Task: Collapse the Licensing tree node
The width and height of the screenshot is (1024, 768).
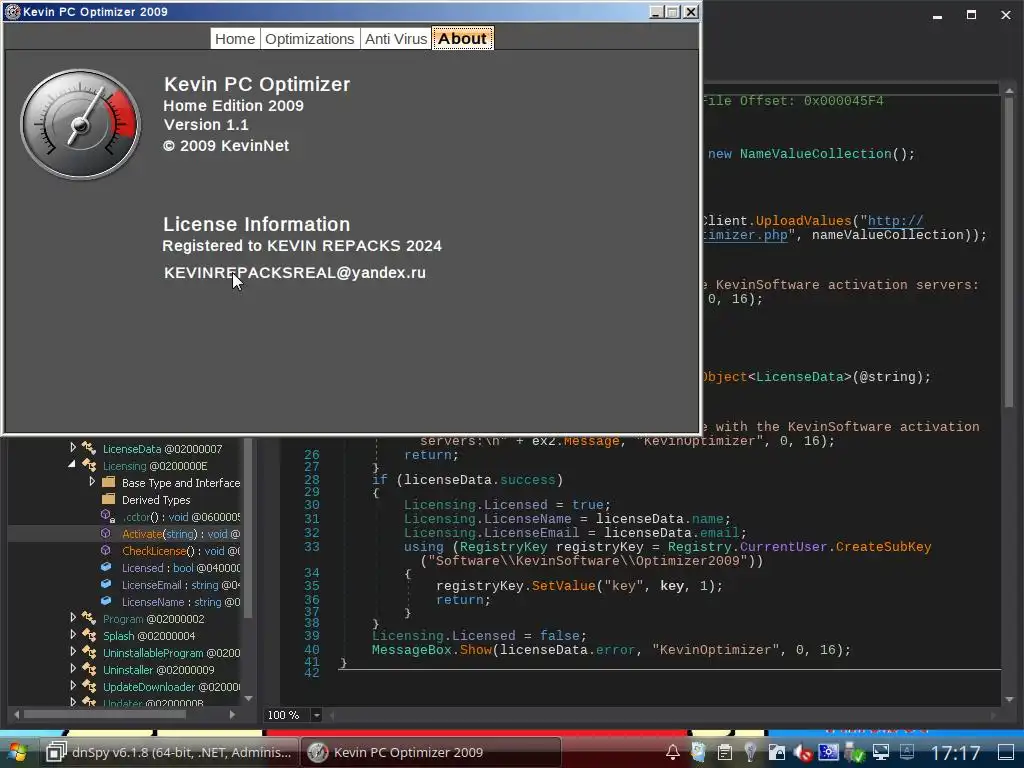Action: [72, 464]
